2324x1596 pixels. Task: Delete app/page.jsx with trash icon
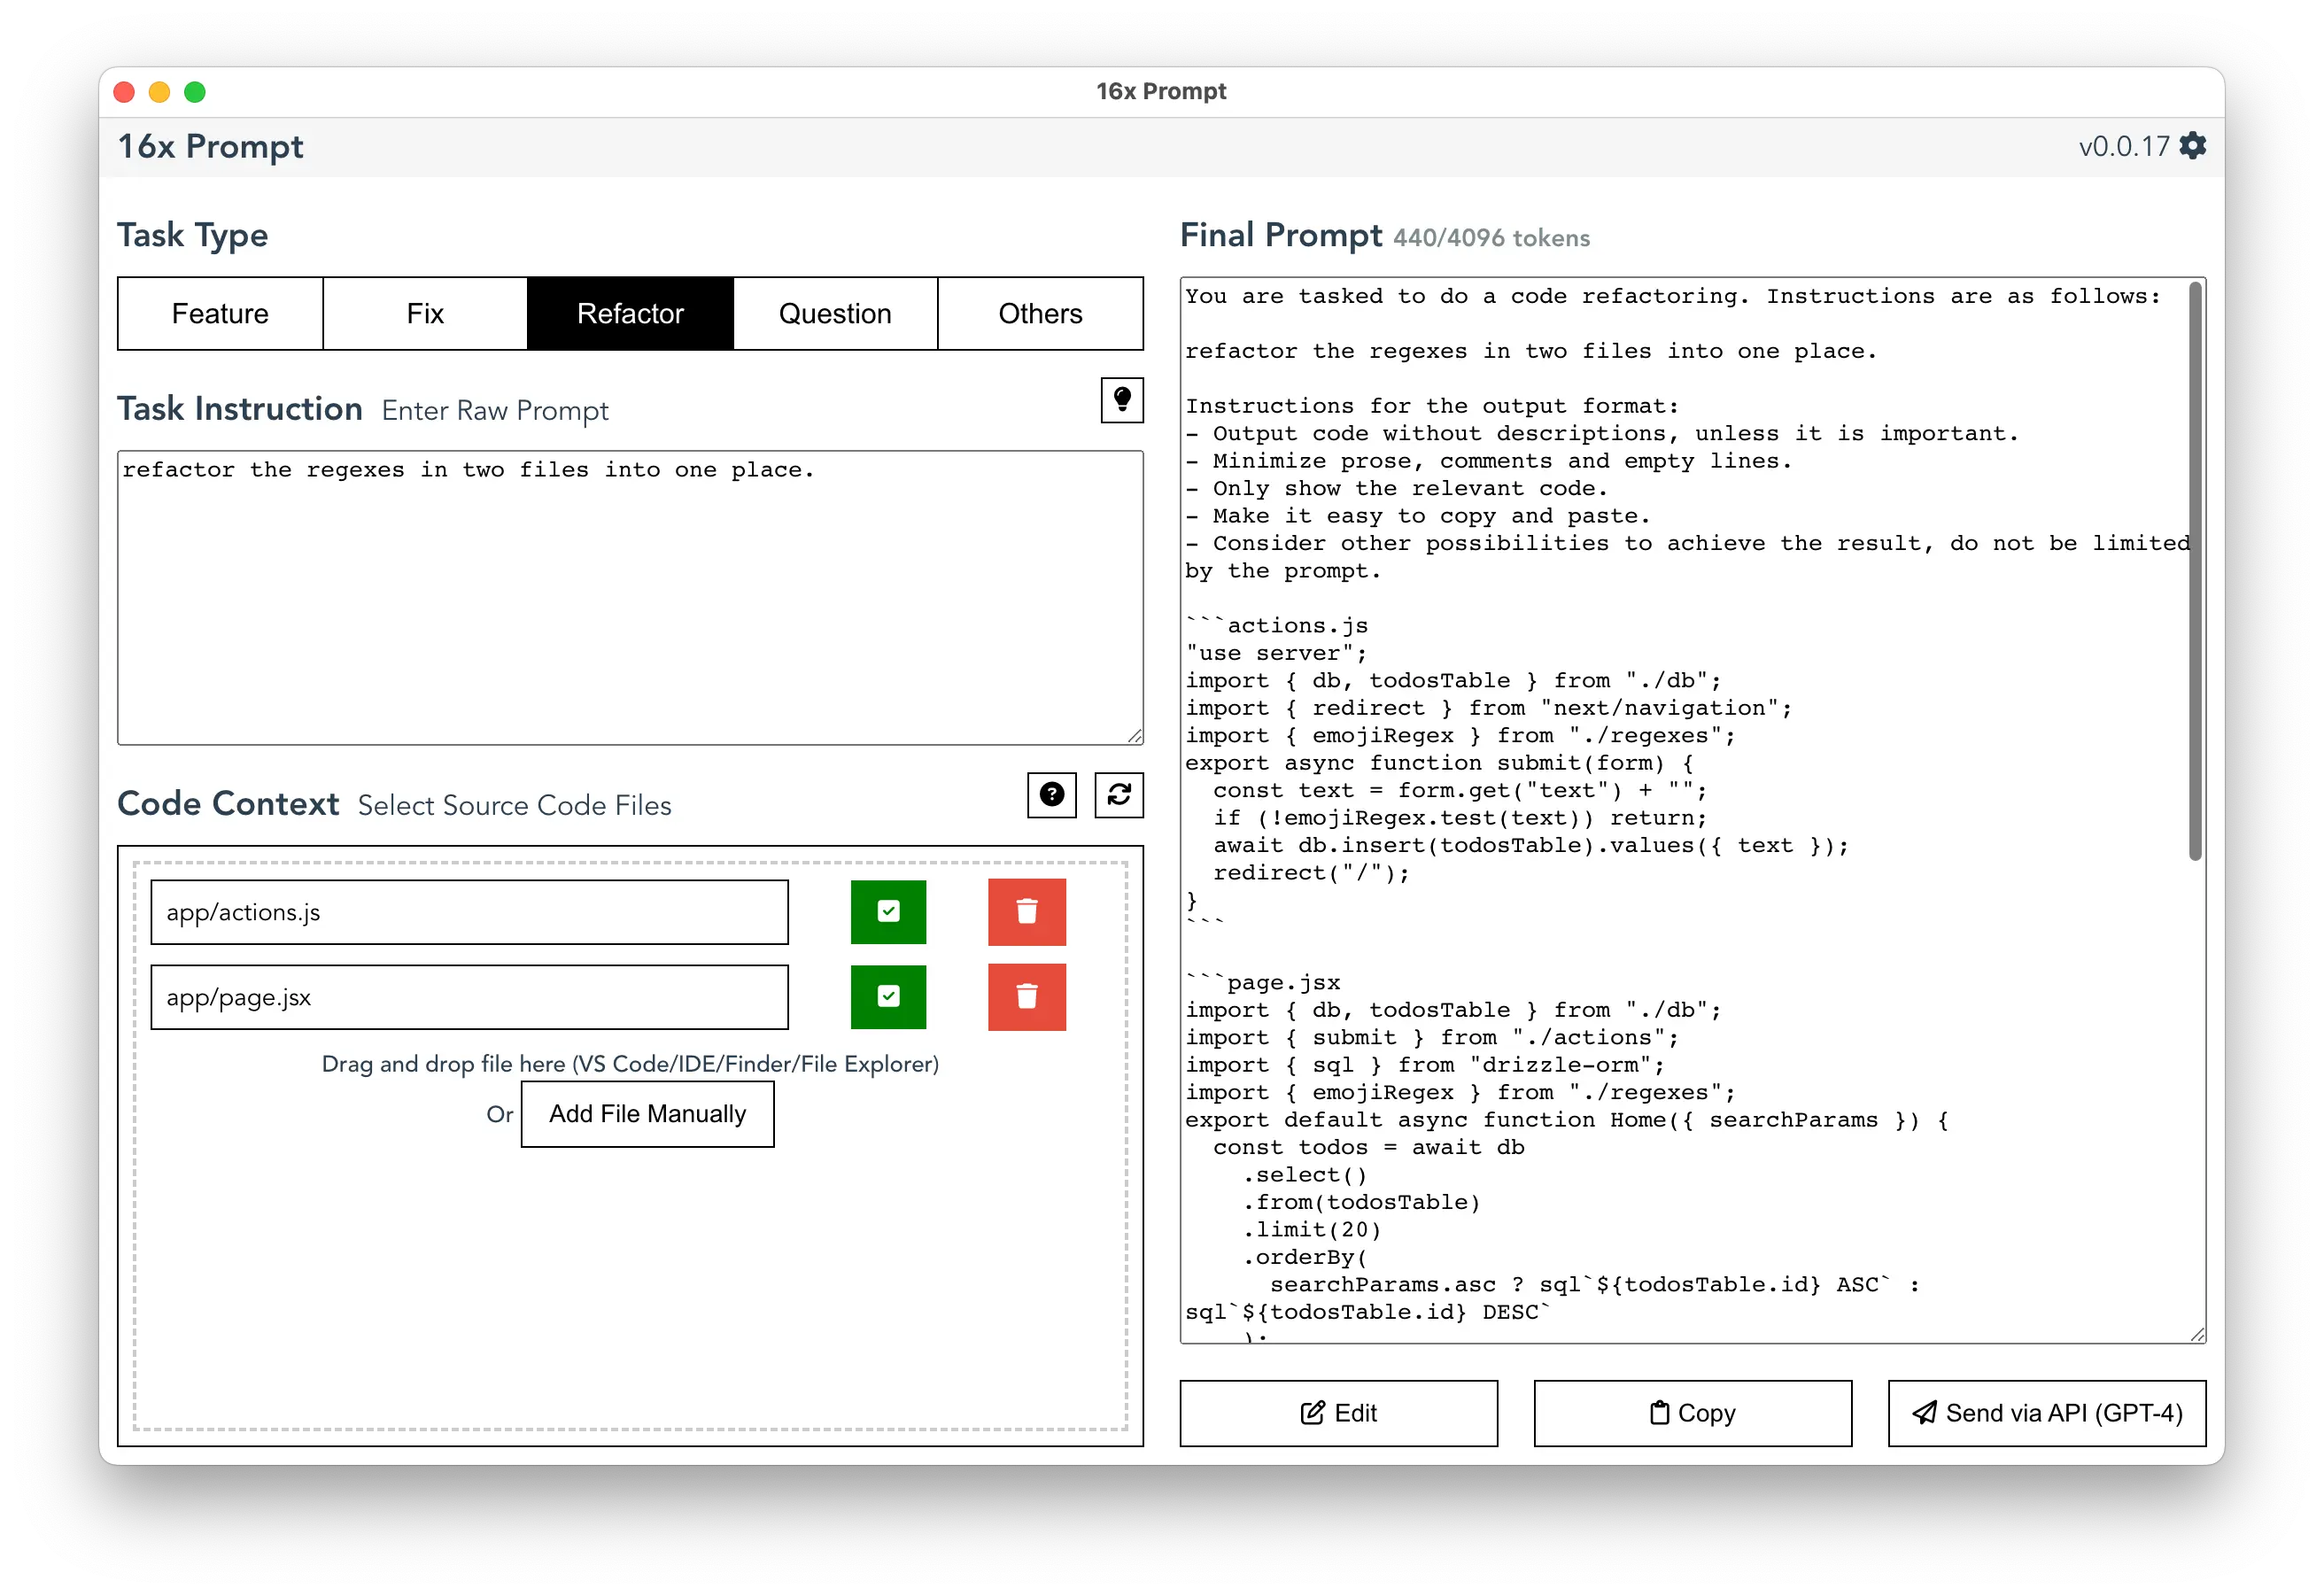(1027, 997)
